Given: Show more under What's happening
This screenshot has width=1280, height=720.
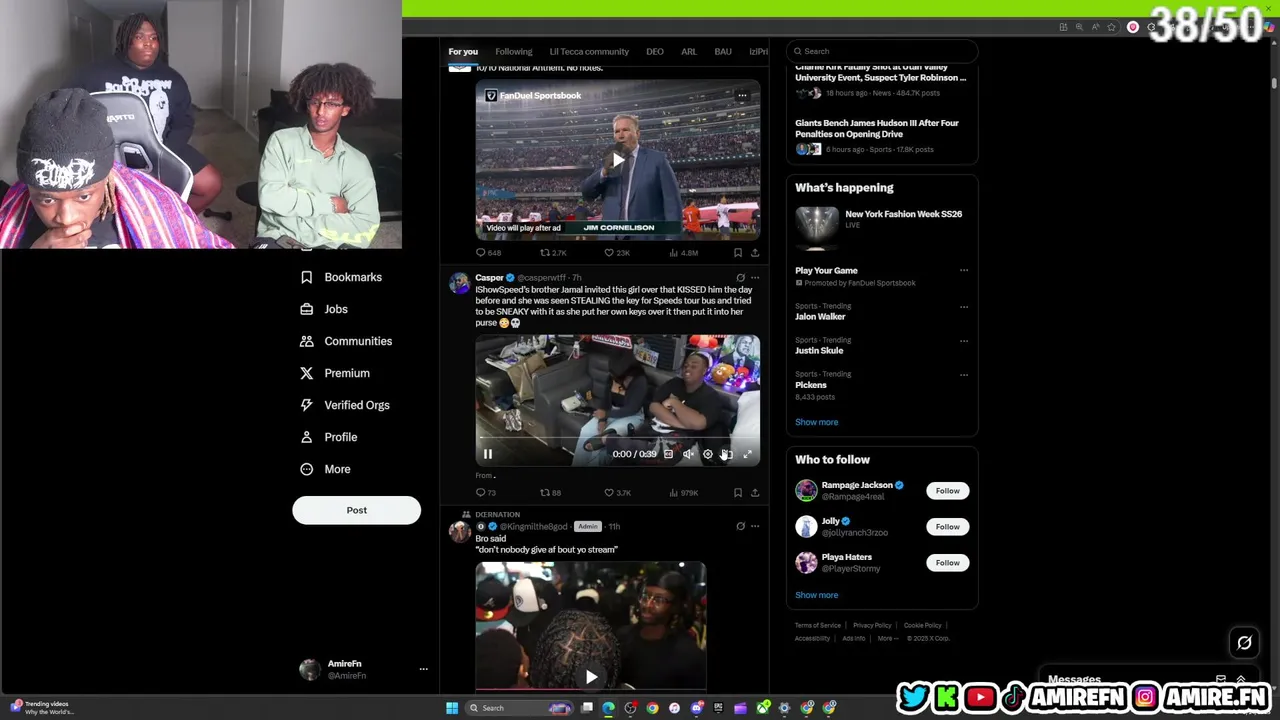Looking at the screenshot, I should coord(817,422).
